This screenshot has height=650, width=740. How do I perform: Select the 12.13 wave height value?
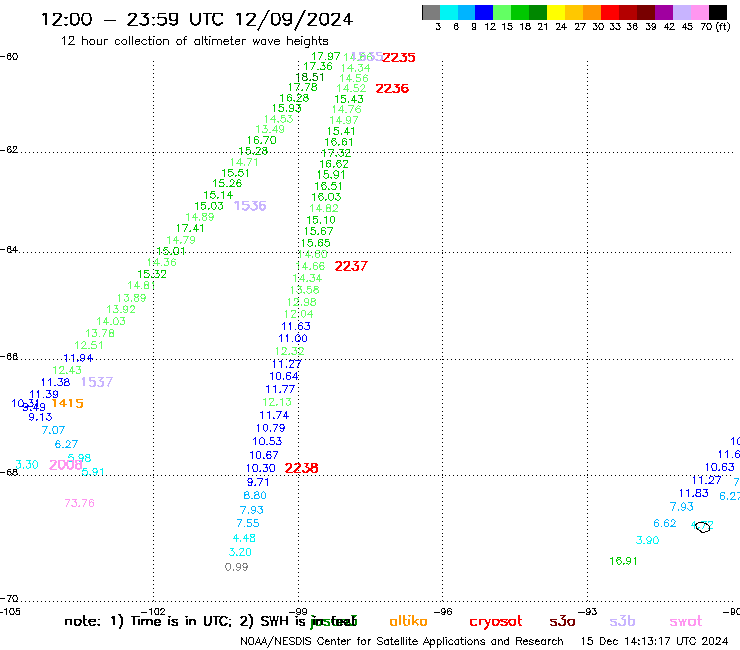(277, 402)
